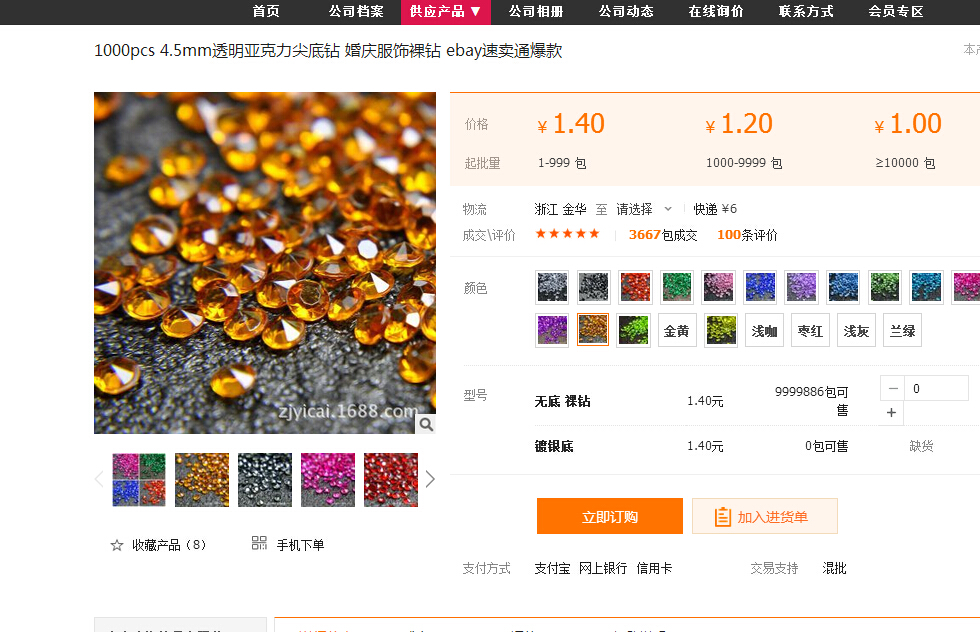The width and height of the screenshot is (980, 632).
Task: Click the star icon to favorite product
Action: (x=117, y=545)
